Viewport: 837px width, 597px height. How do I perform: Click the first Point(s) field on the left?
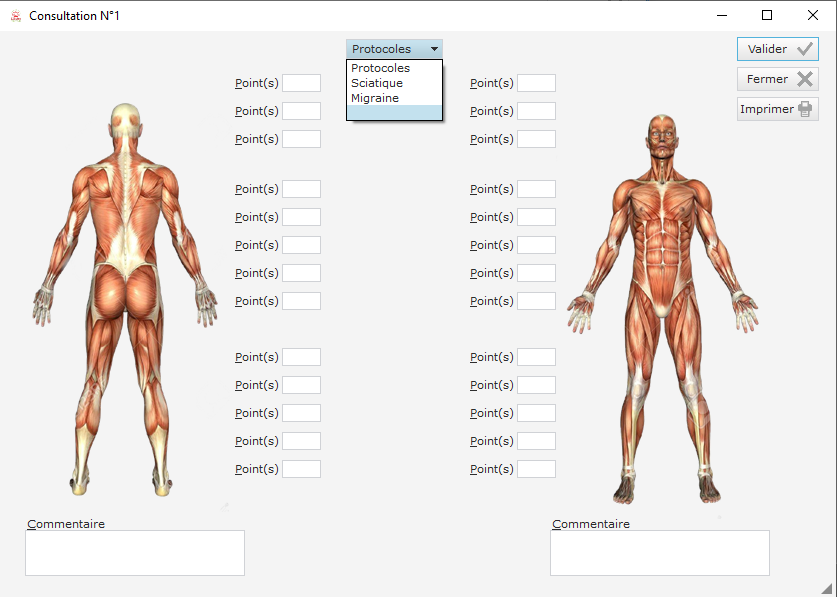pos(301,83)
